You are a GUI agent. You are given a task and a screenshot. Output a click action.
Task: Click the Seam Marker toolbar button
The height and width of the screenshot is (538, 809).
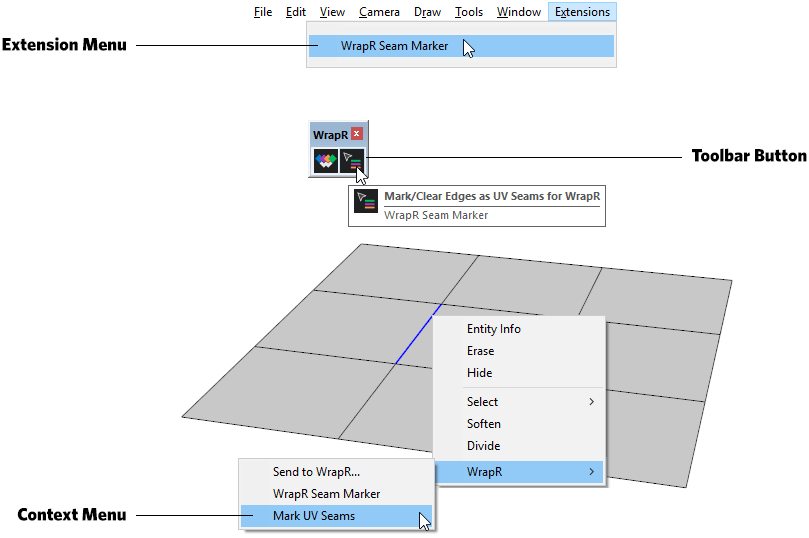353,160
